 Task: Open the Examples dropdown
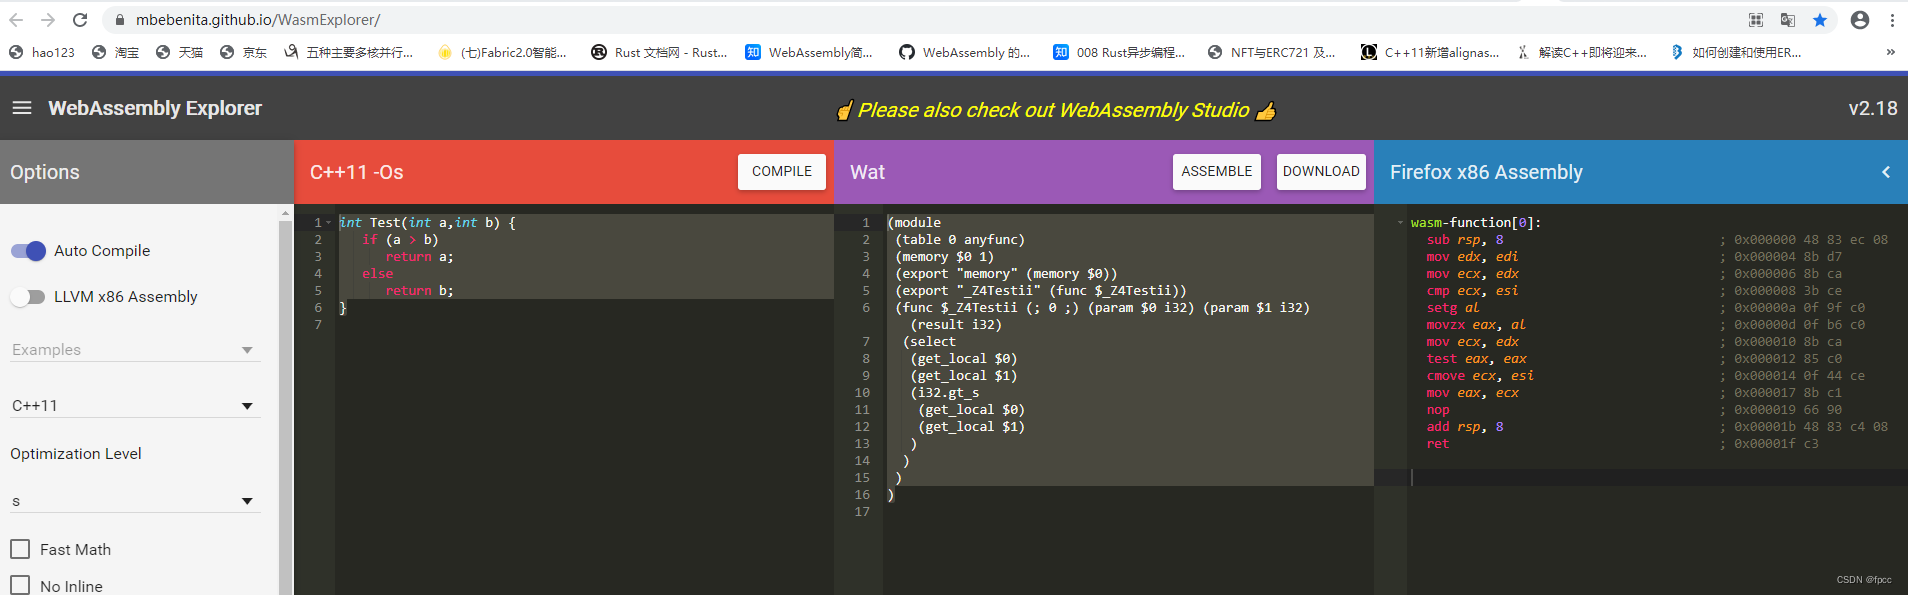(x=135, y=350)
